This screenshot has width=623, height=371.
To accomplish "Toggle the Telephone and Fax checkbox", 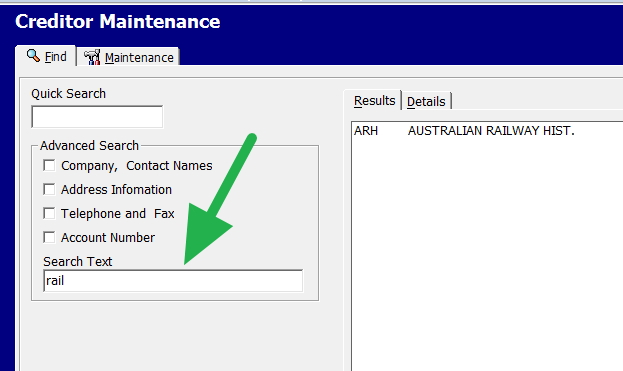I will [49, 213].
